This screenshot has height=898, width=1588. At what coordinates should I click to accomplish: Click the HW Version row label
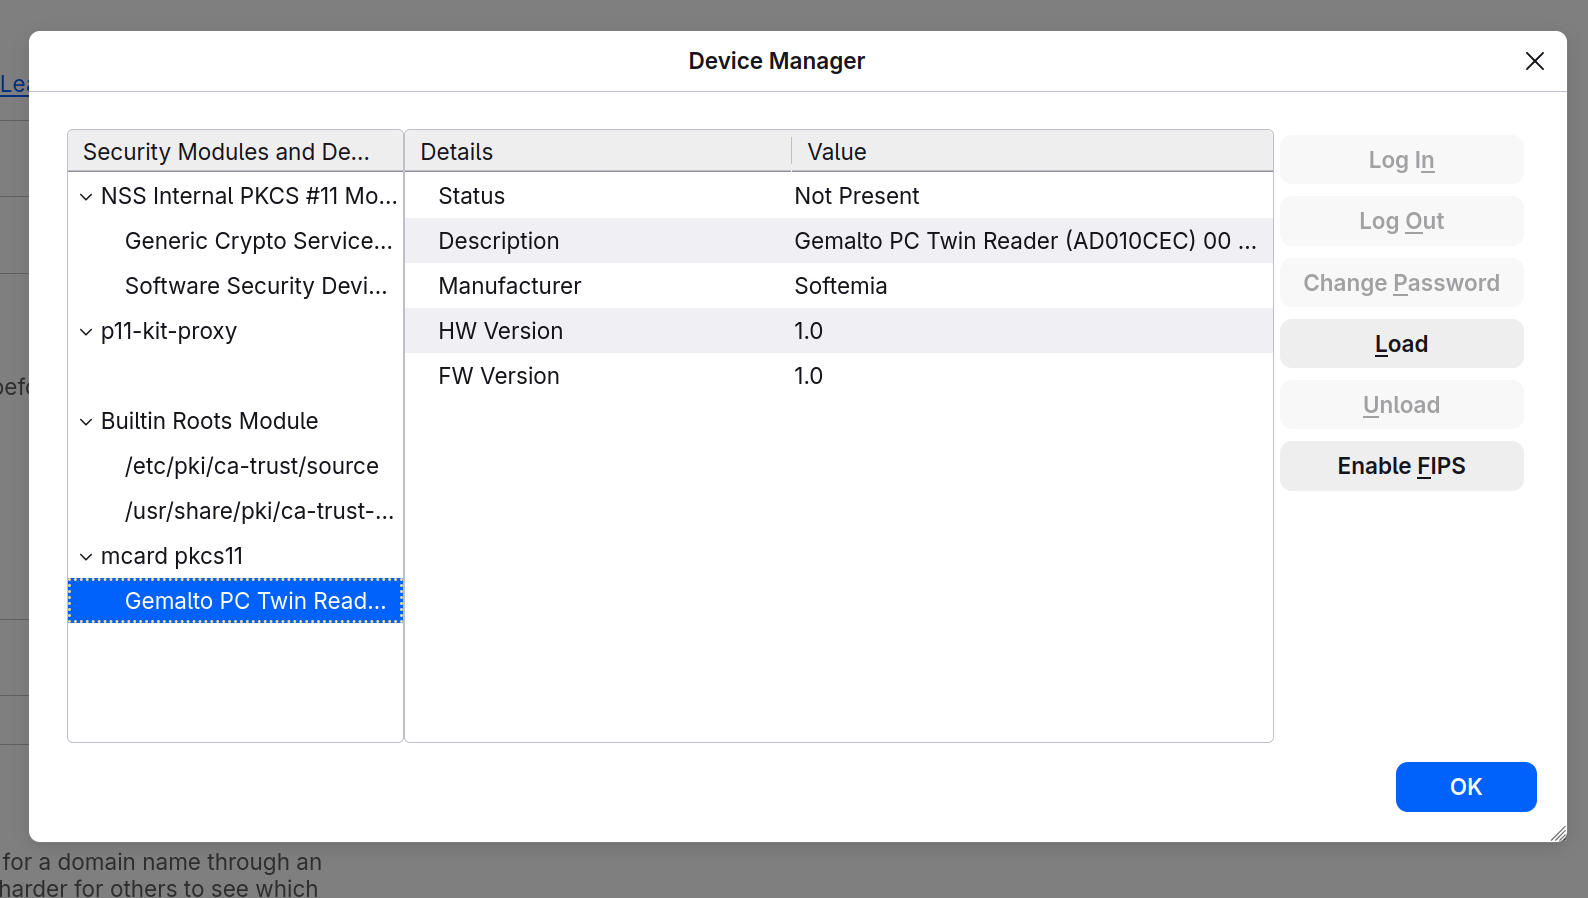pos(501,331)
